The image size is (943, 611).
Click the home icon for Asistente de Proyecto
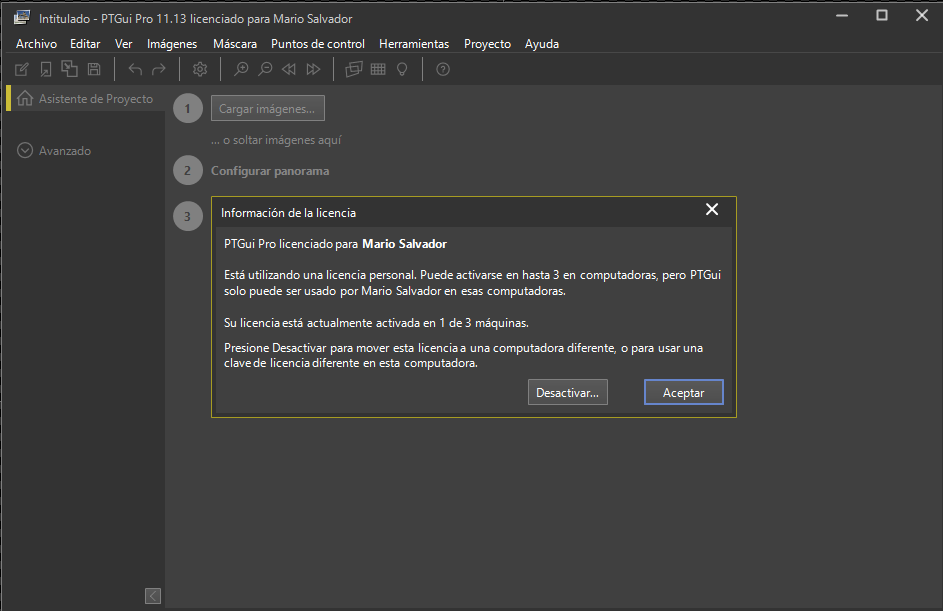coord(25,98)
